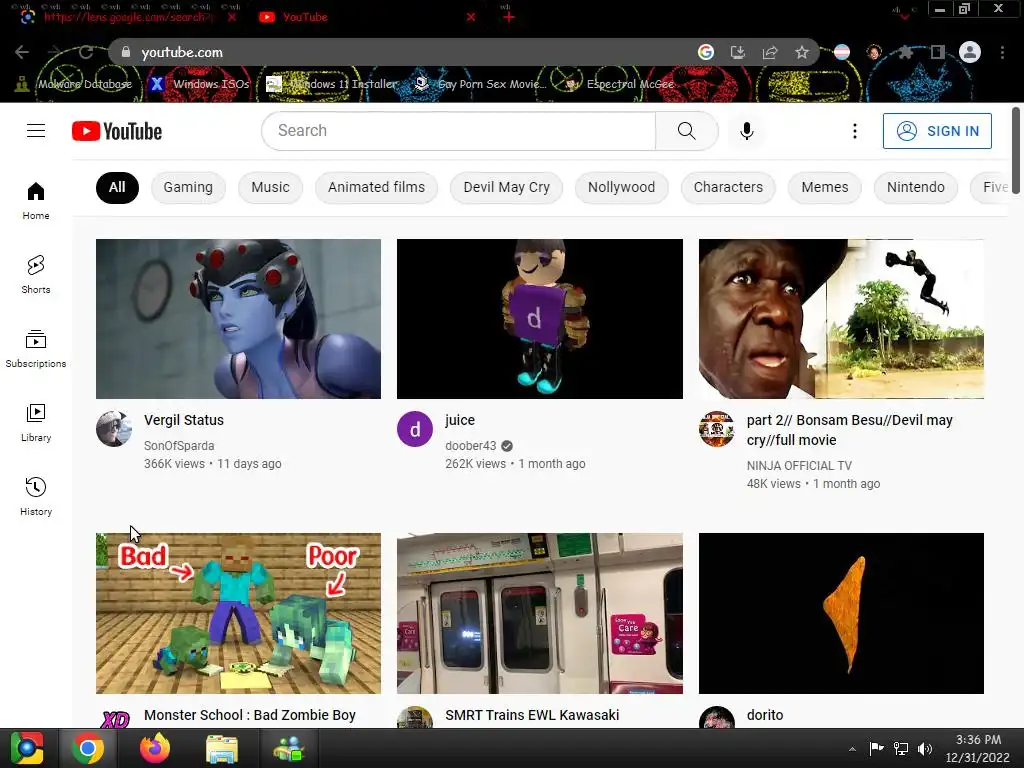Click the search magnifier button
1024x768 pixels.
[x=686, y=131]
